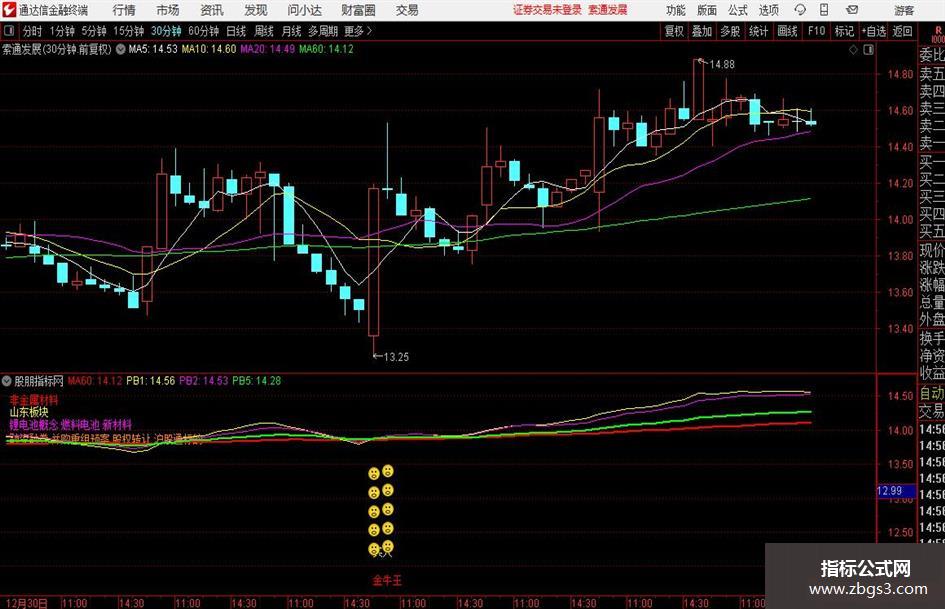Switch to the 月线 monthly chart
The width and height of the screenshot is (945, 609).
click(291, 31)
